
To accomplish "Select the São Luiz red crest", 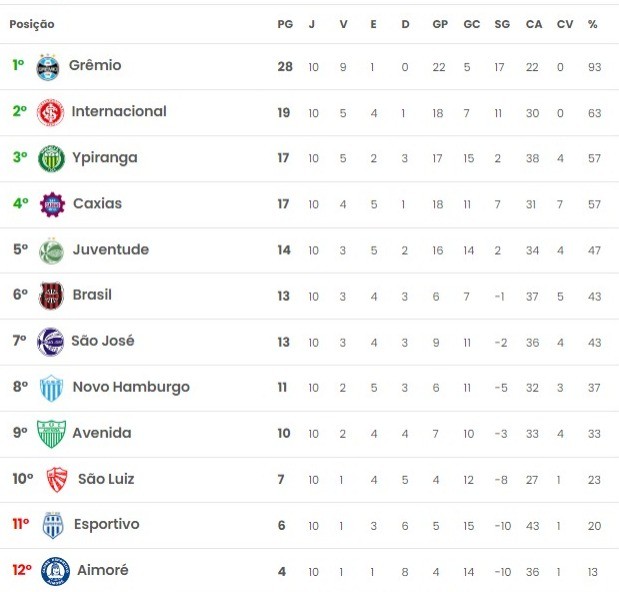I will 57,480.
